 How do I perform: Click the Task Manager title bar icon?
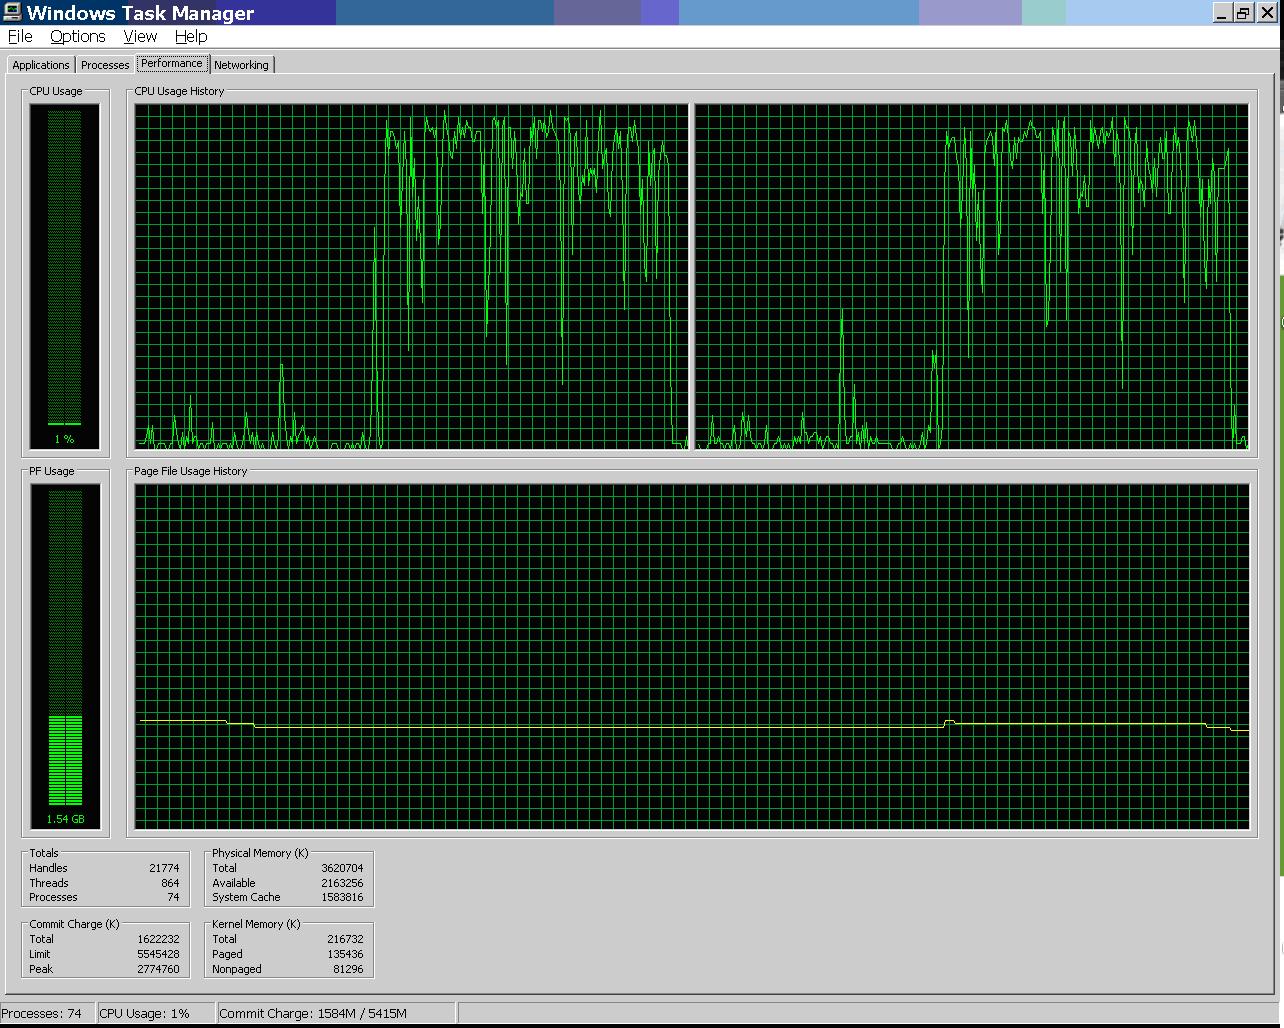12,12
